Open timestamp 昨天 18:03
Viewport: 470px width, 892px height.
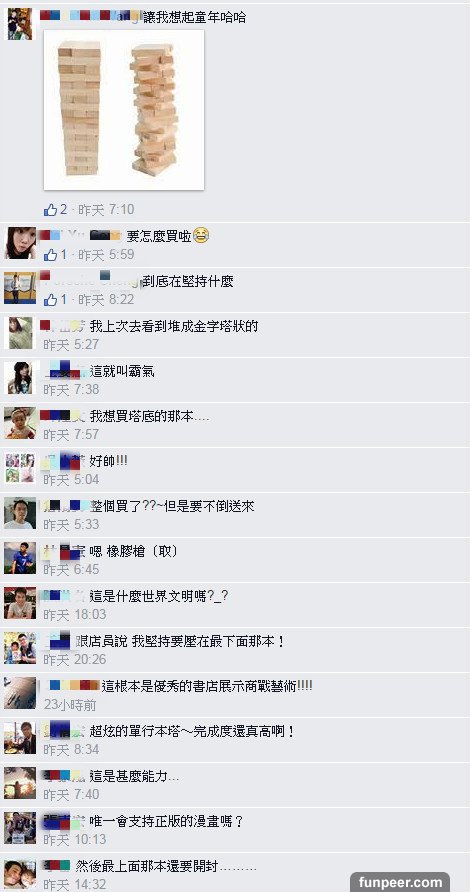click(x=75, y=614)
